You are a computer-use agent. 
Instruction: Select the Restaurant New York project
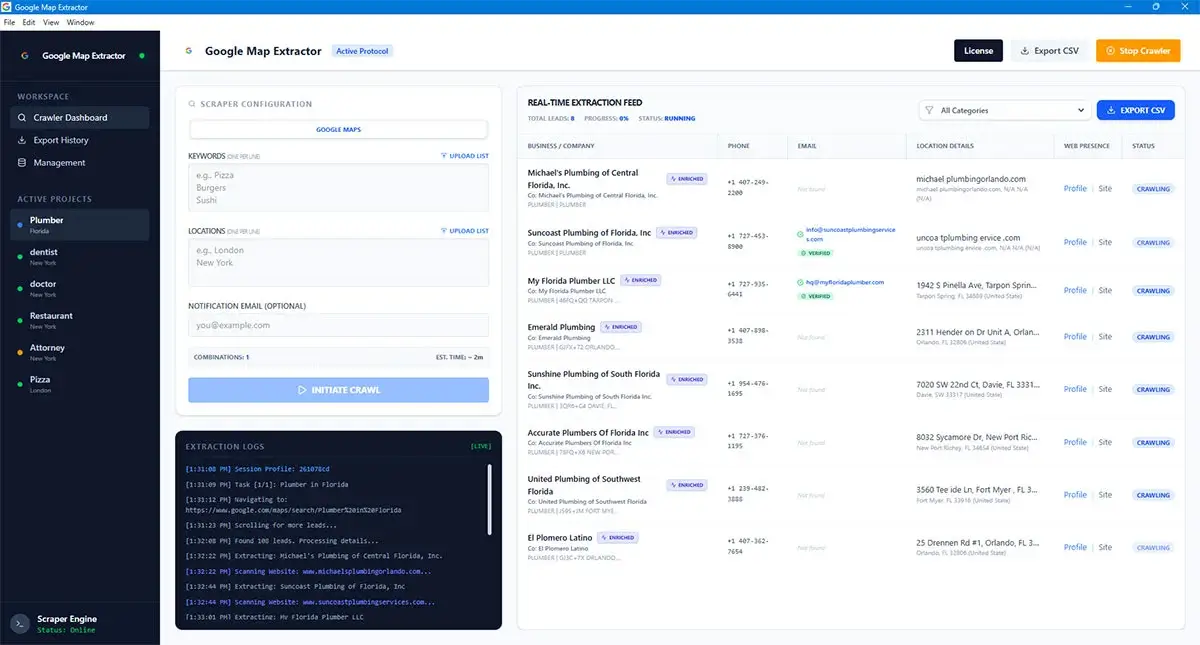(x=80, y=320)
